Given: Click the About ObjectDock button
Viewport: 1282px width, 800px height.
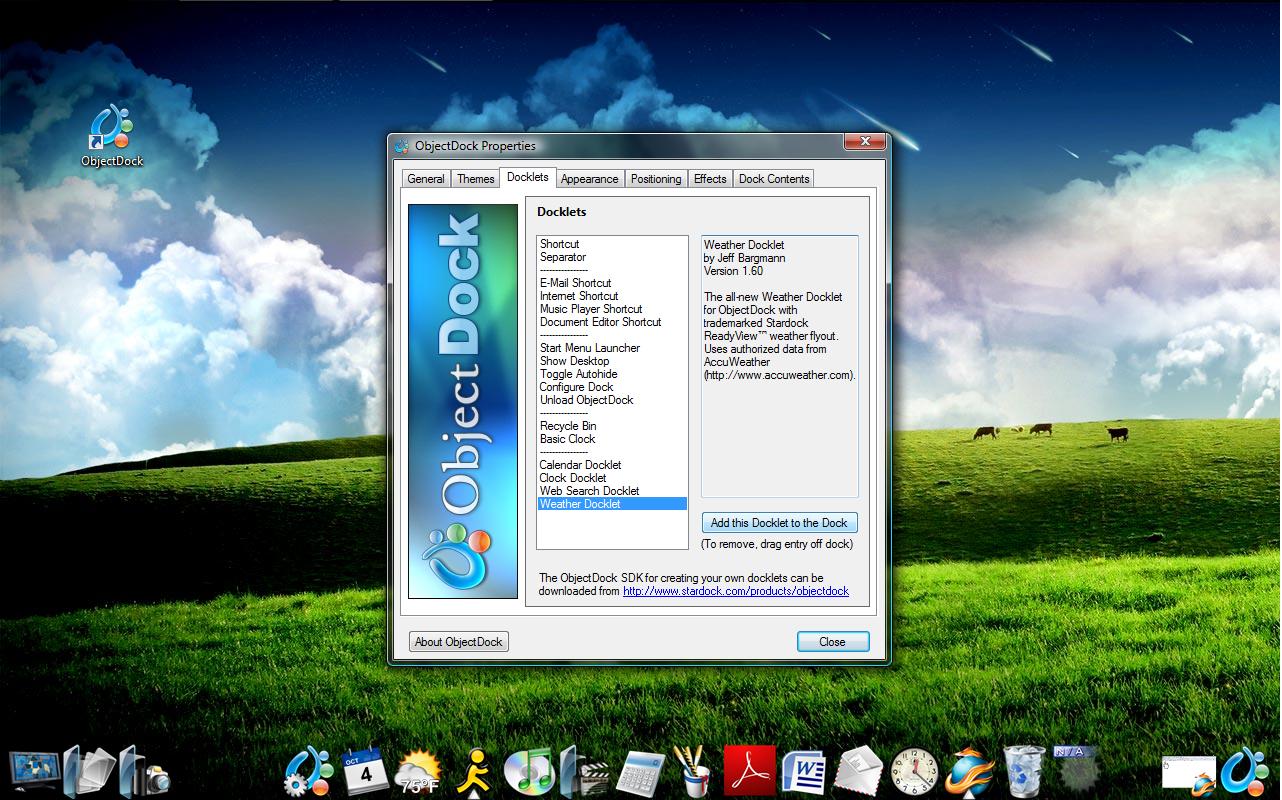Looking at the screenshot, I should 459,642.
